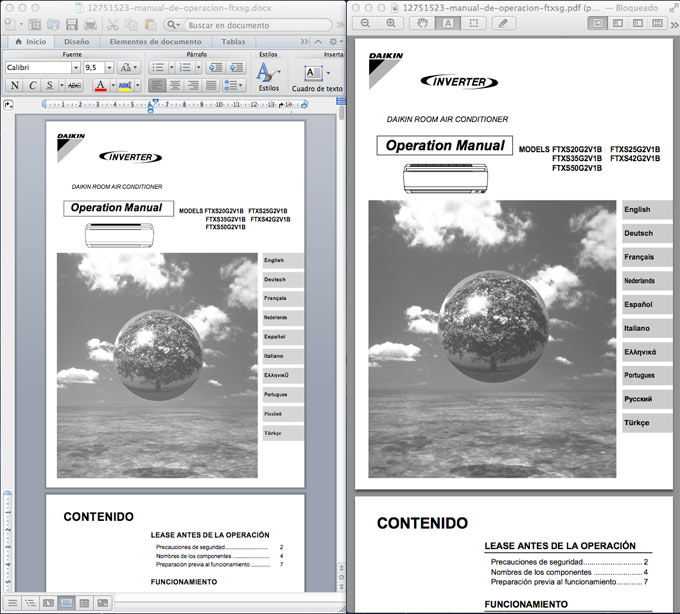Open the templates gallery icon in Word
The image size is (680, 614).
(35, 25)
